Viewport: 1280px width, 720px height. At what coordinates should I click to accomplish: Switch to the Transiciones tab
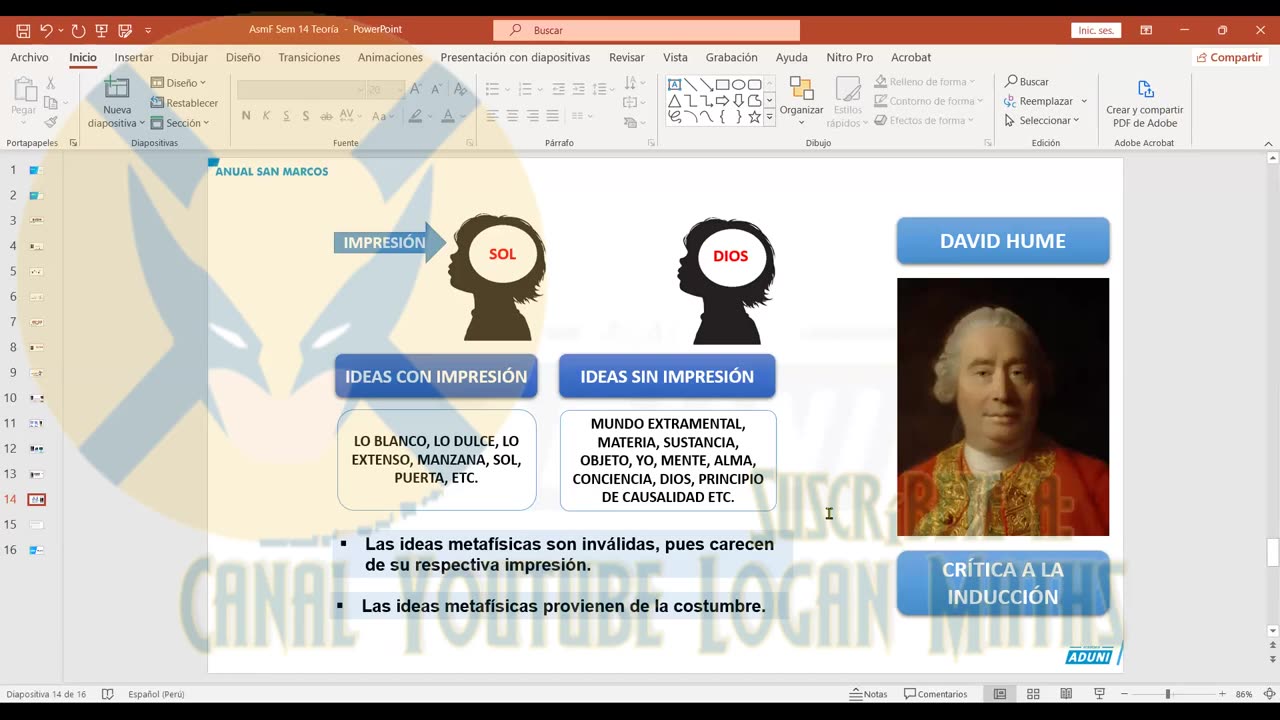(309, 57)
